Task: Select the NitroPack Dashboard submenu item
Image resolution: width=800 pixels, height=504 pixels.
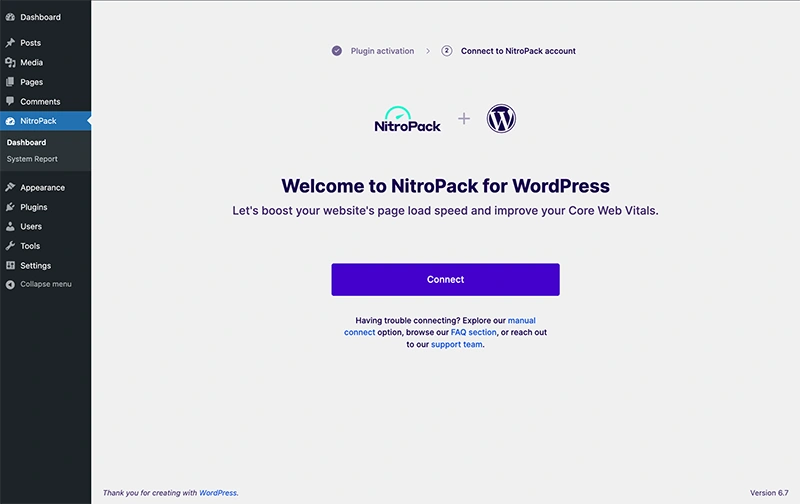Action: tap(26, 142)
